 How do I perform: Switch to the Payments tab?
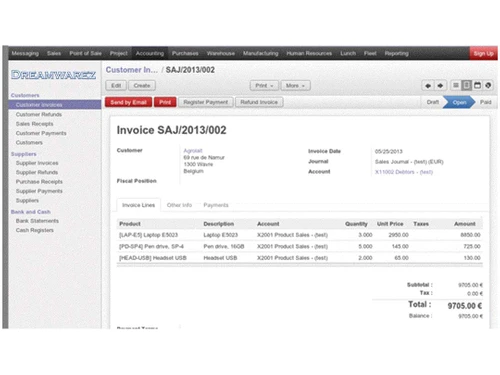pos(216,205)
